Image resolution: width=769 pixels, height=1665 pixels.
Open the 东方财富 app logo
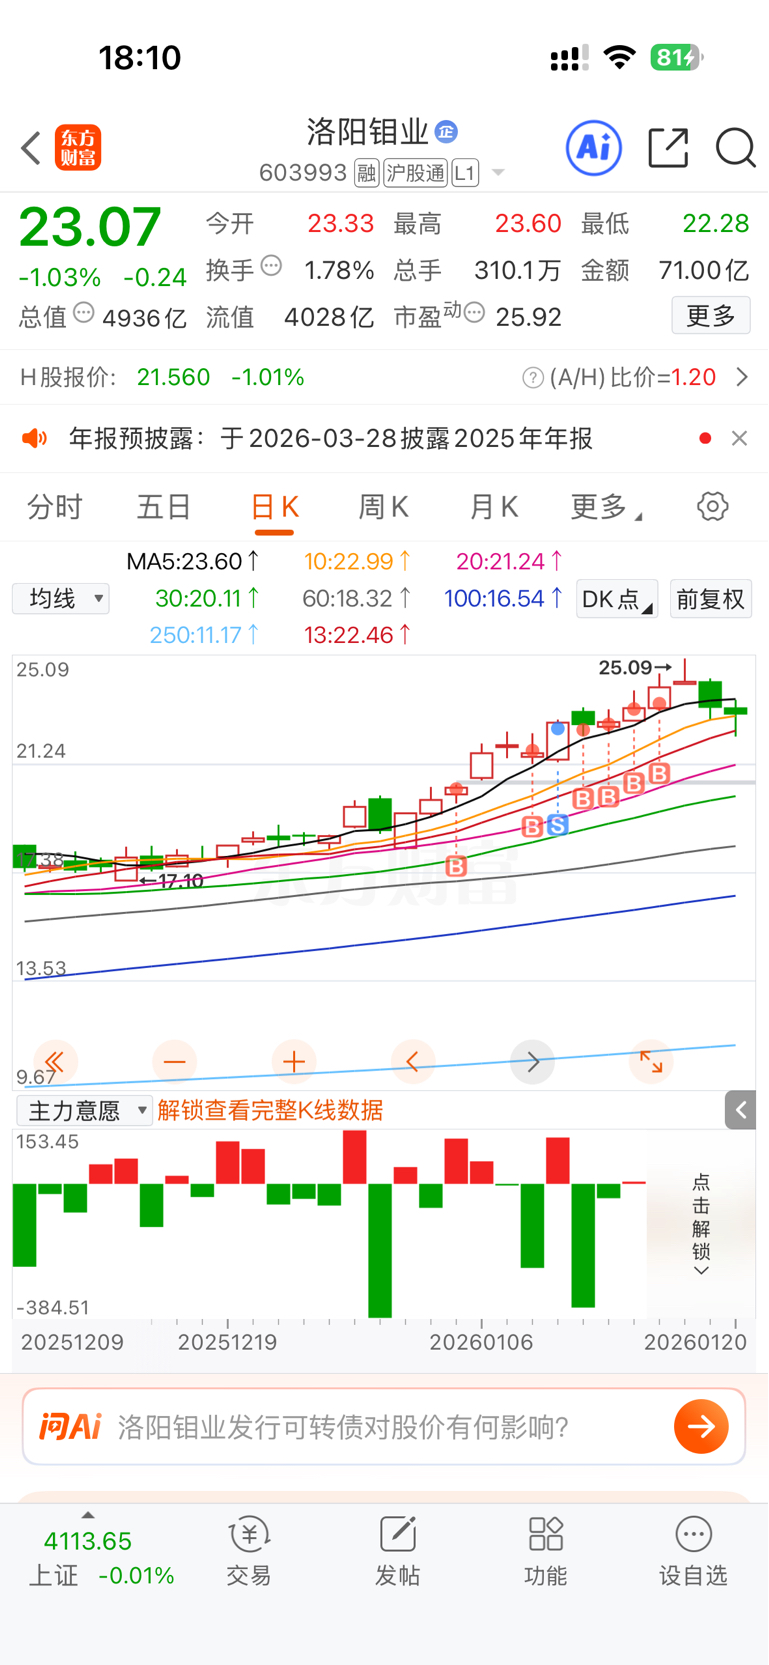pyautogui.click(x=78, y=148)
